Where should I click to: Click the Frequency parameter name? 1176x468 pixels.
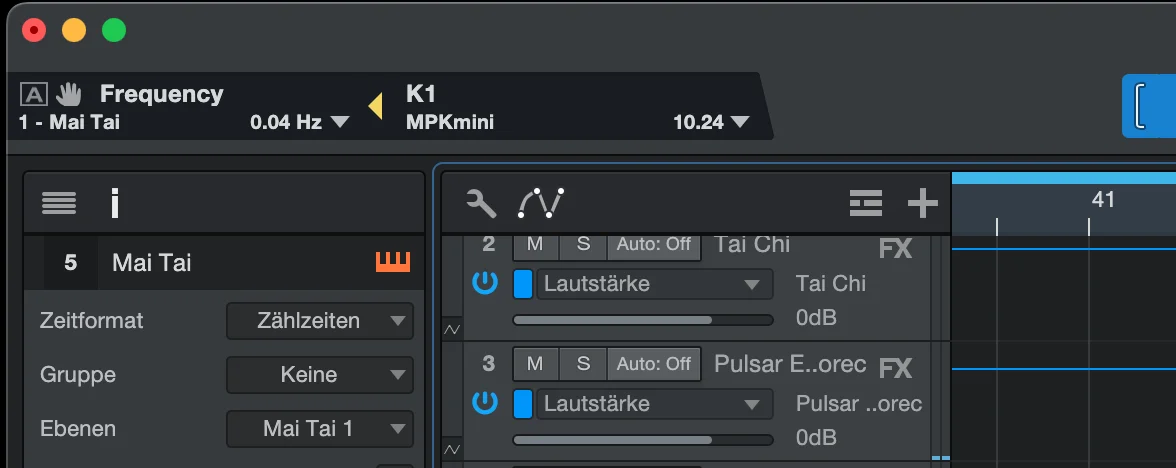[x=161, y=94]
